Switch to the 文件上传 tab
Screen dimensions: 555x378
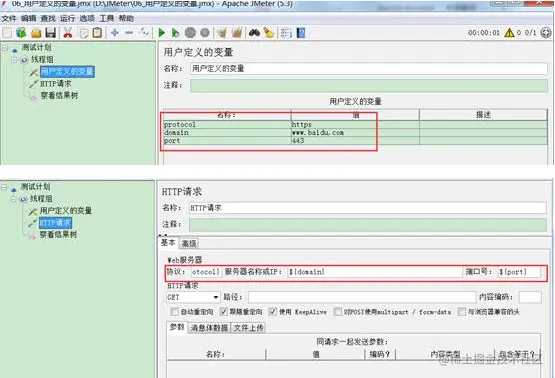tap(248, 328)
